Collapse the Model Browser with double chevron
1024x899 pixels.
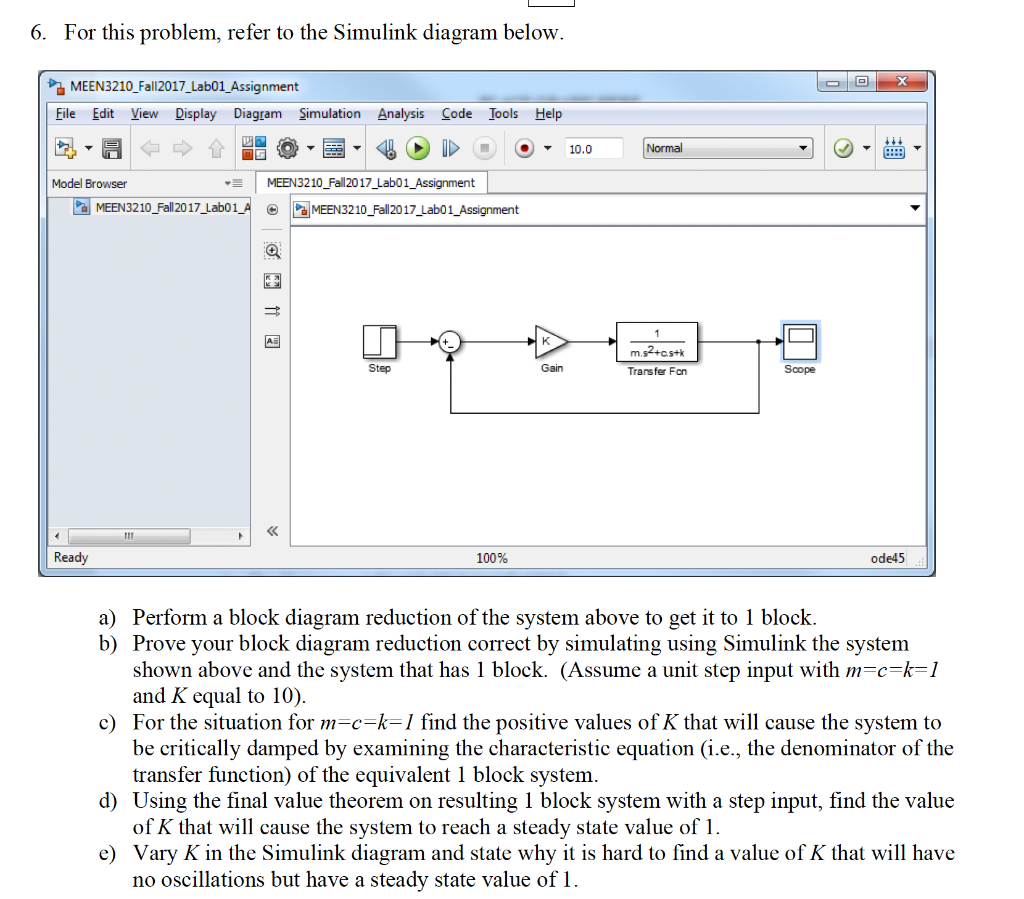272,531
